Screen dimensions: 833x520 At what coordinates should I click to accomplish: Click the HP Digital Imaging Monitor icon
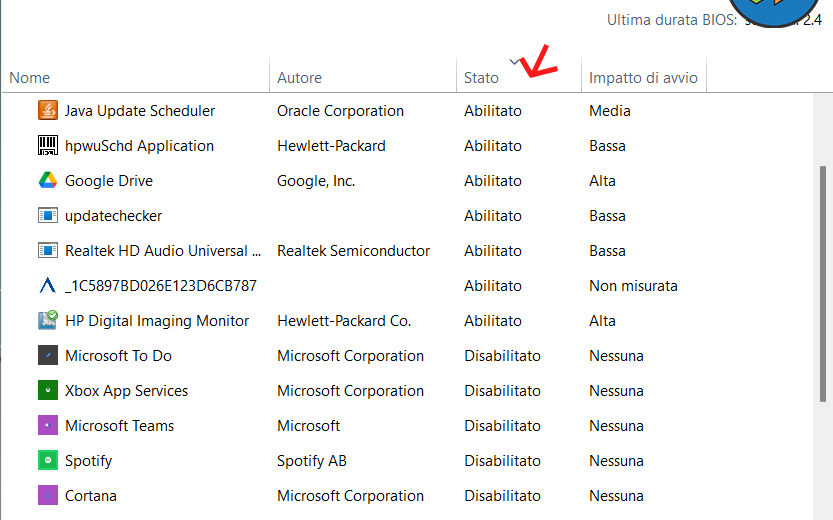coord(47,321)
